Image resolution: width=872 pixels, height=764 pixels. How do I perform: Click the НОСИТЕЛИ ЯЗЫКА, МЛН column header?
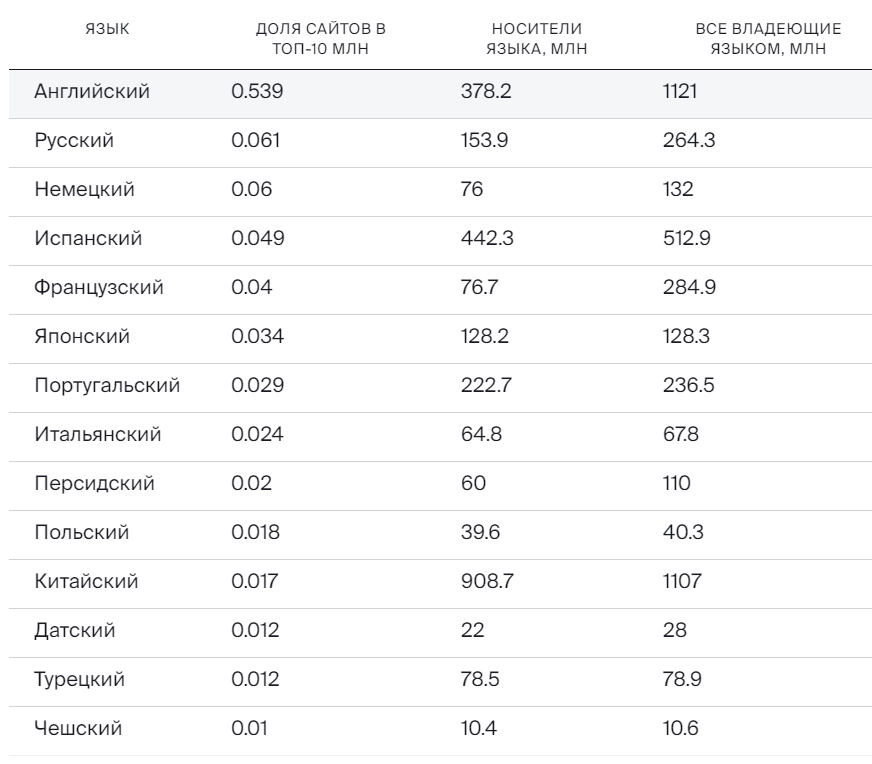537,38
